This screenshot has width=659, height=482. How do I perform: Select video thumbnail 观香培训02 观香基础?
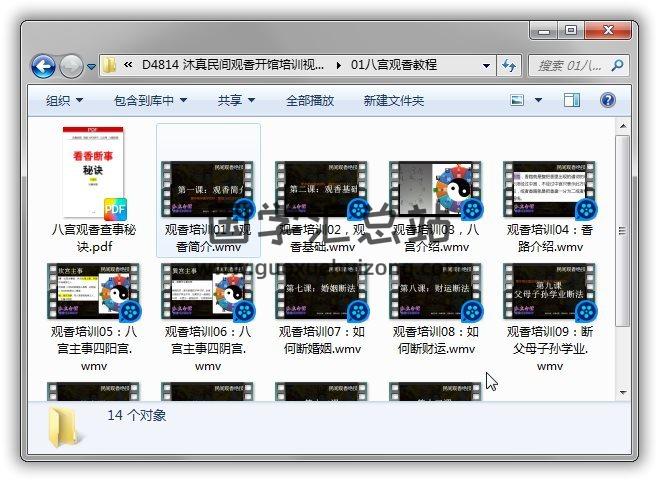coord(322,190)
